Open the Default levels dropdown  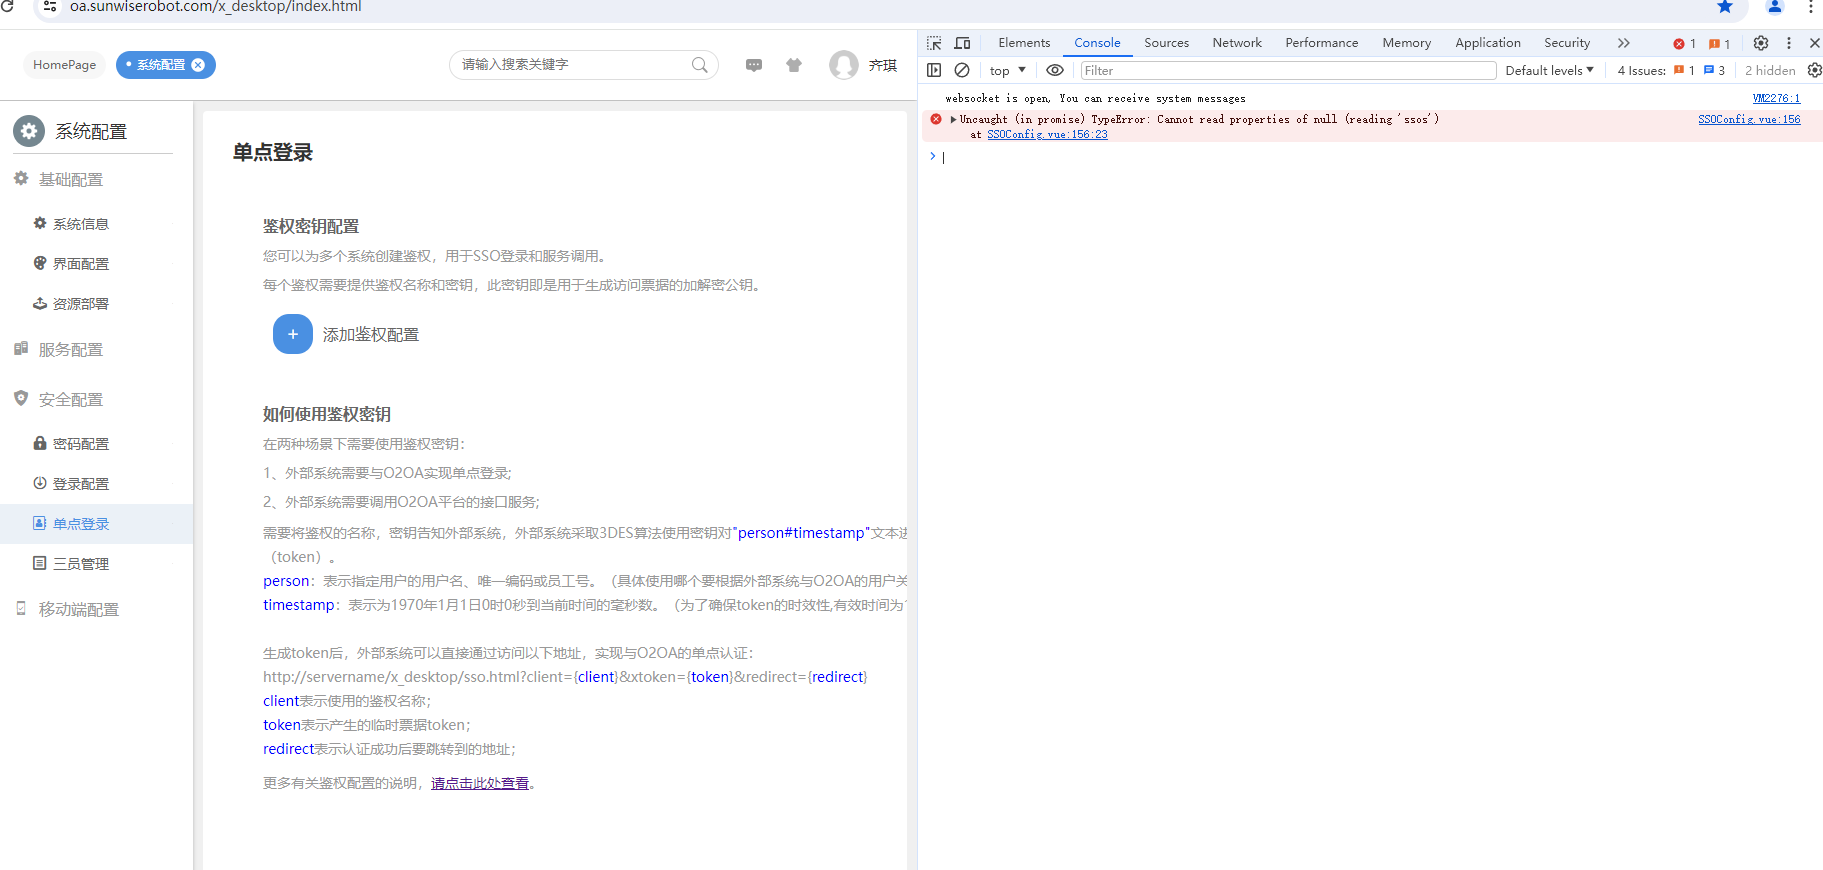click(x=1549, y=70)
